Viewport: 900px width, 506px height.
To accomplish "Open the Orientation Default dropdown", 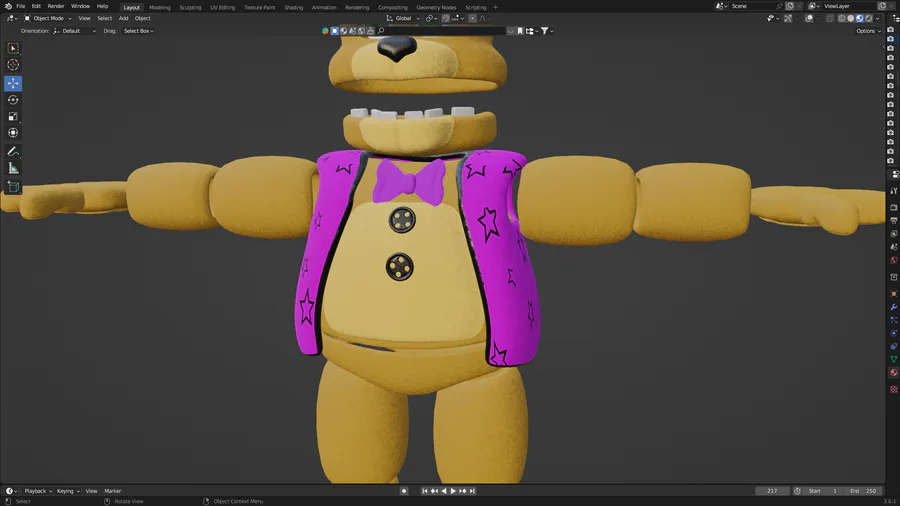I will 75,31.
